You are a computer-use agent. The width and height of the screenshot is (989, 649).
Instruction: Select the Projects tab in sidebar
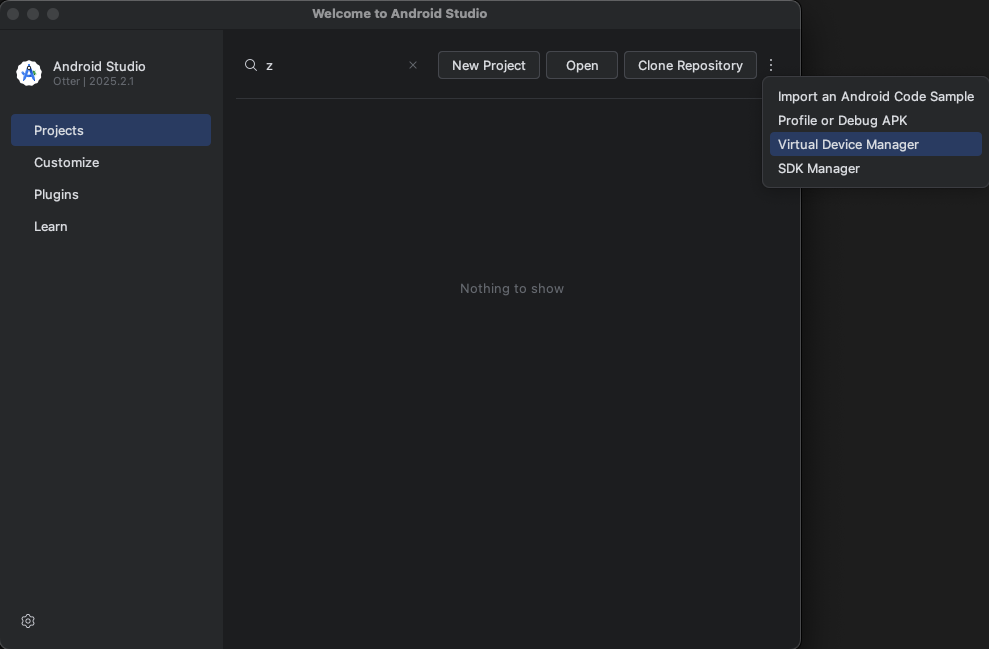click(111, 130)
